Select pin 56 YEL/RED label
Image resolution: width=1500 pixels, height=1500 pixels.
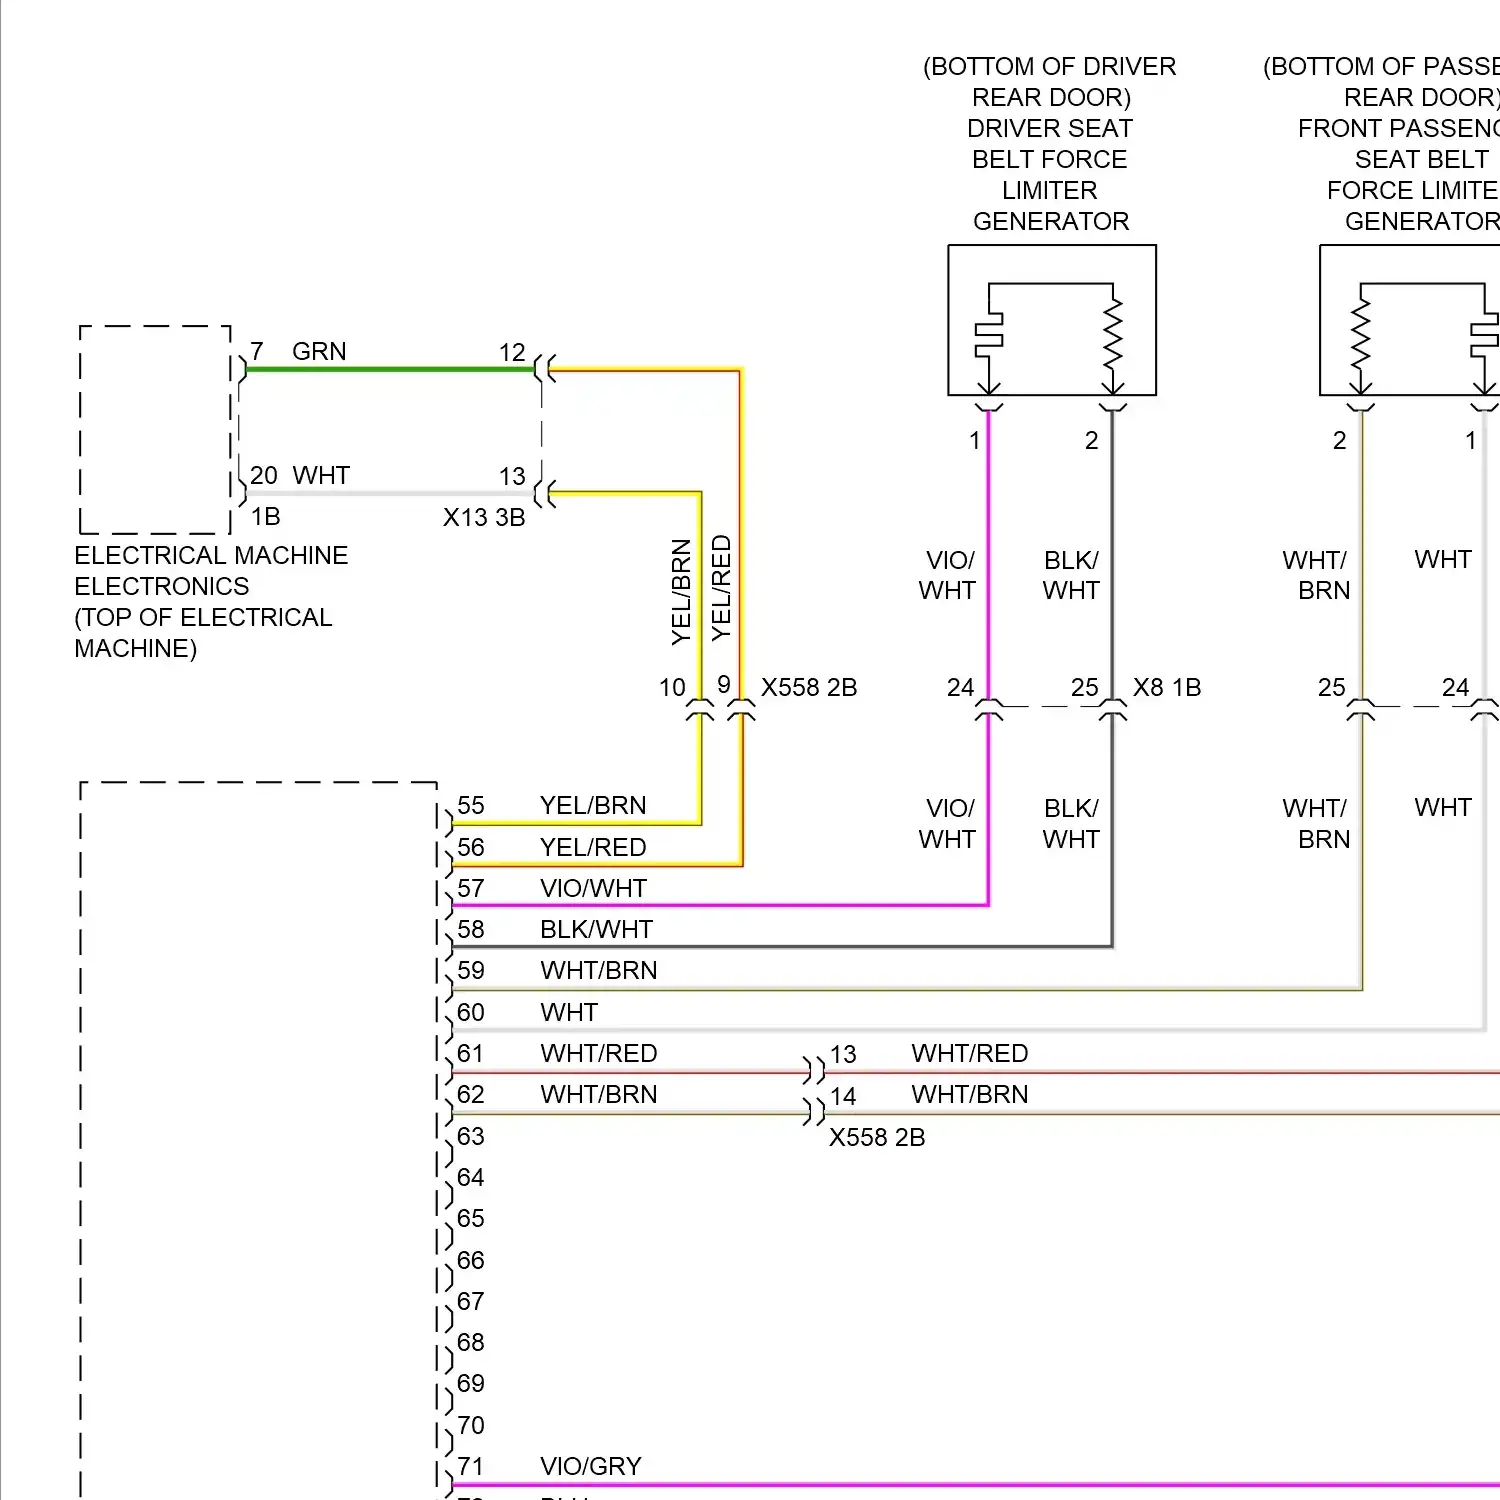point(593,848)
